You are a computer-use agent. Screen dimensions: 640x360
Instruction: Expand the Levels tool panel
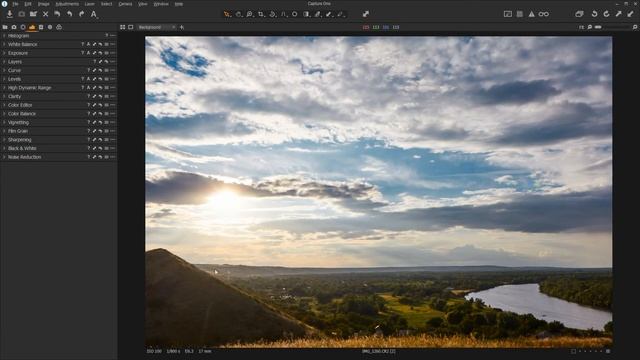tap(4, 79)
